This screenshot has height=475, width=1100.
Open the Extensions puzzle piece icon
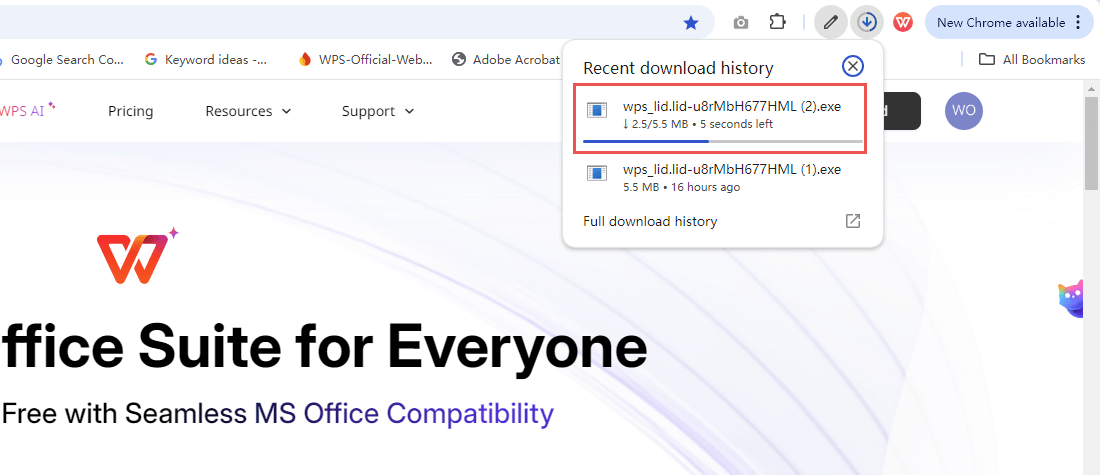(x=777, y=22)
